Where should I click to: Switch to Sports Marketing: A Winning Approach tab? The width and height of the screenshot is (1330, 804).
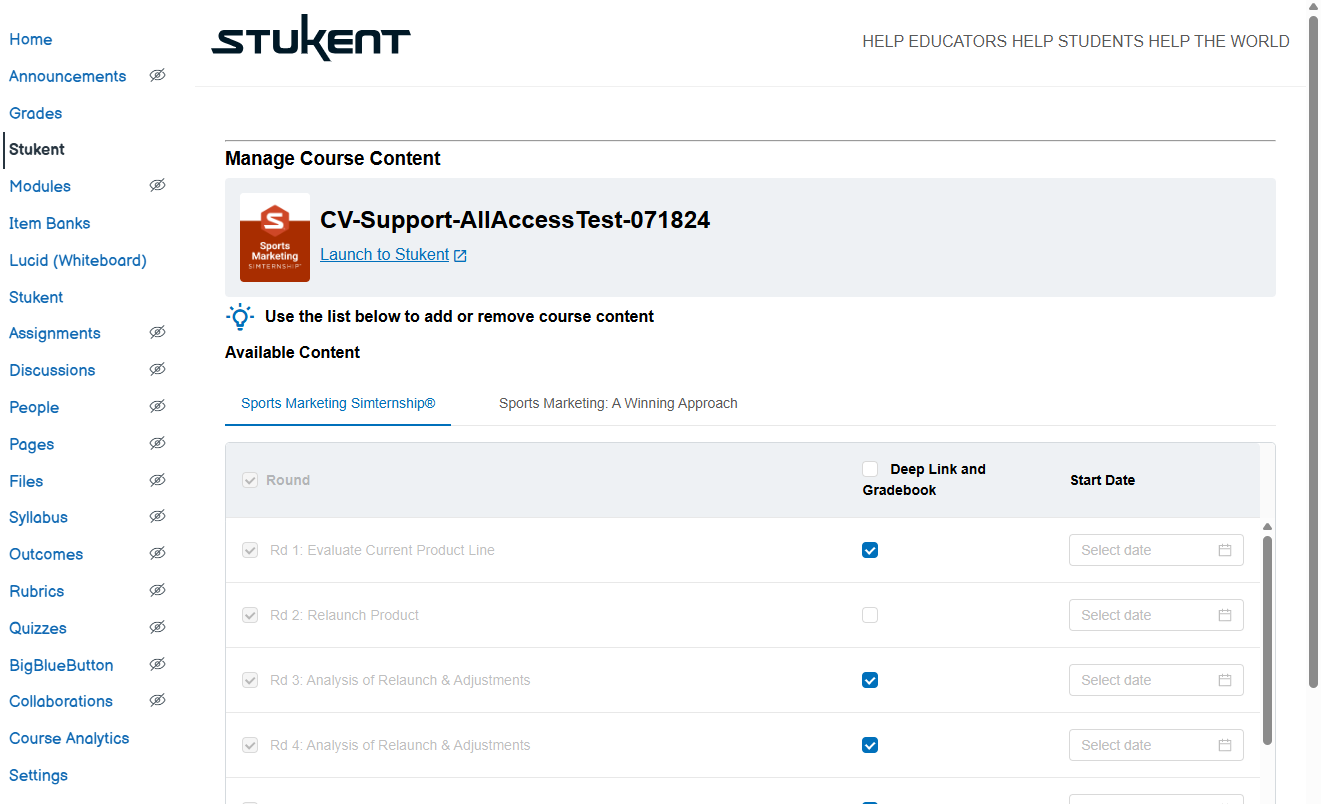(618, 404)
